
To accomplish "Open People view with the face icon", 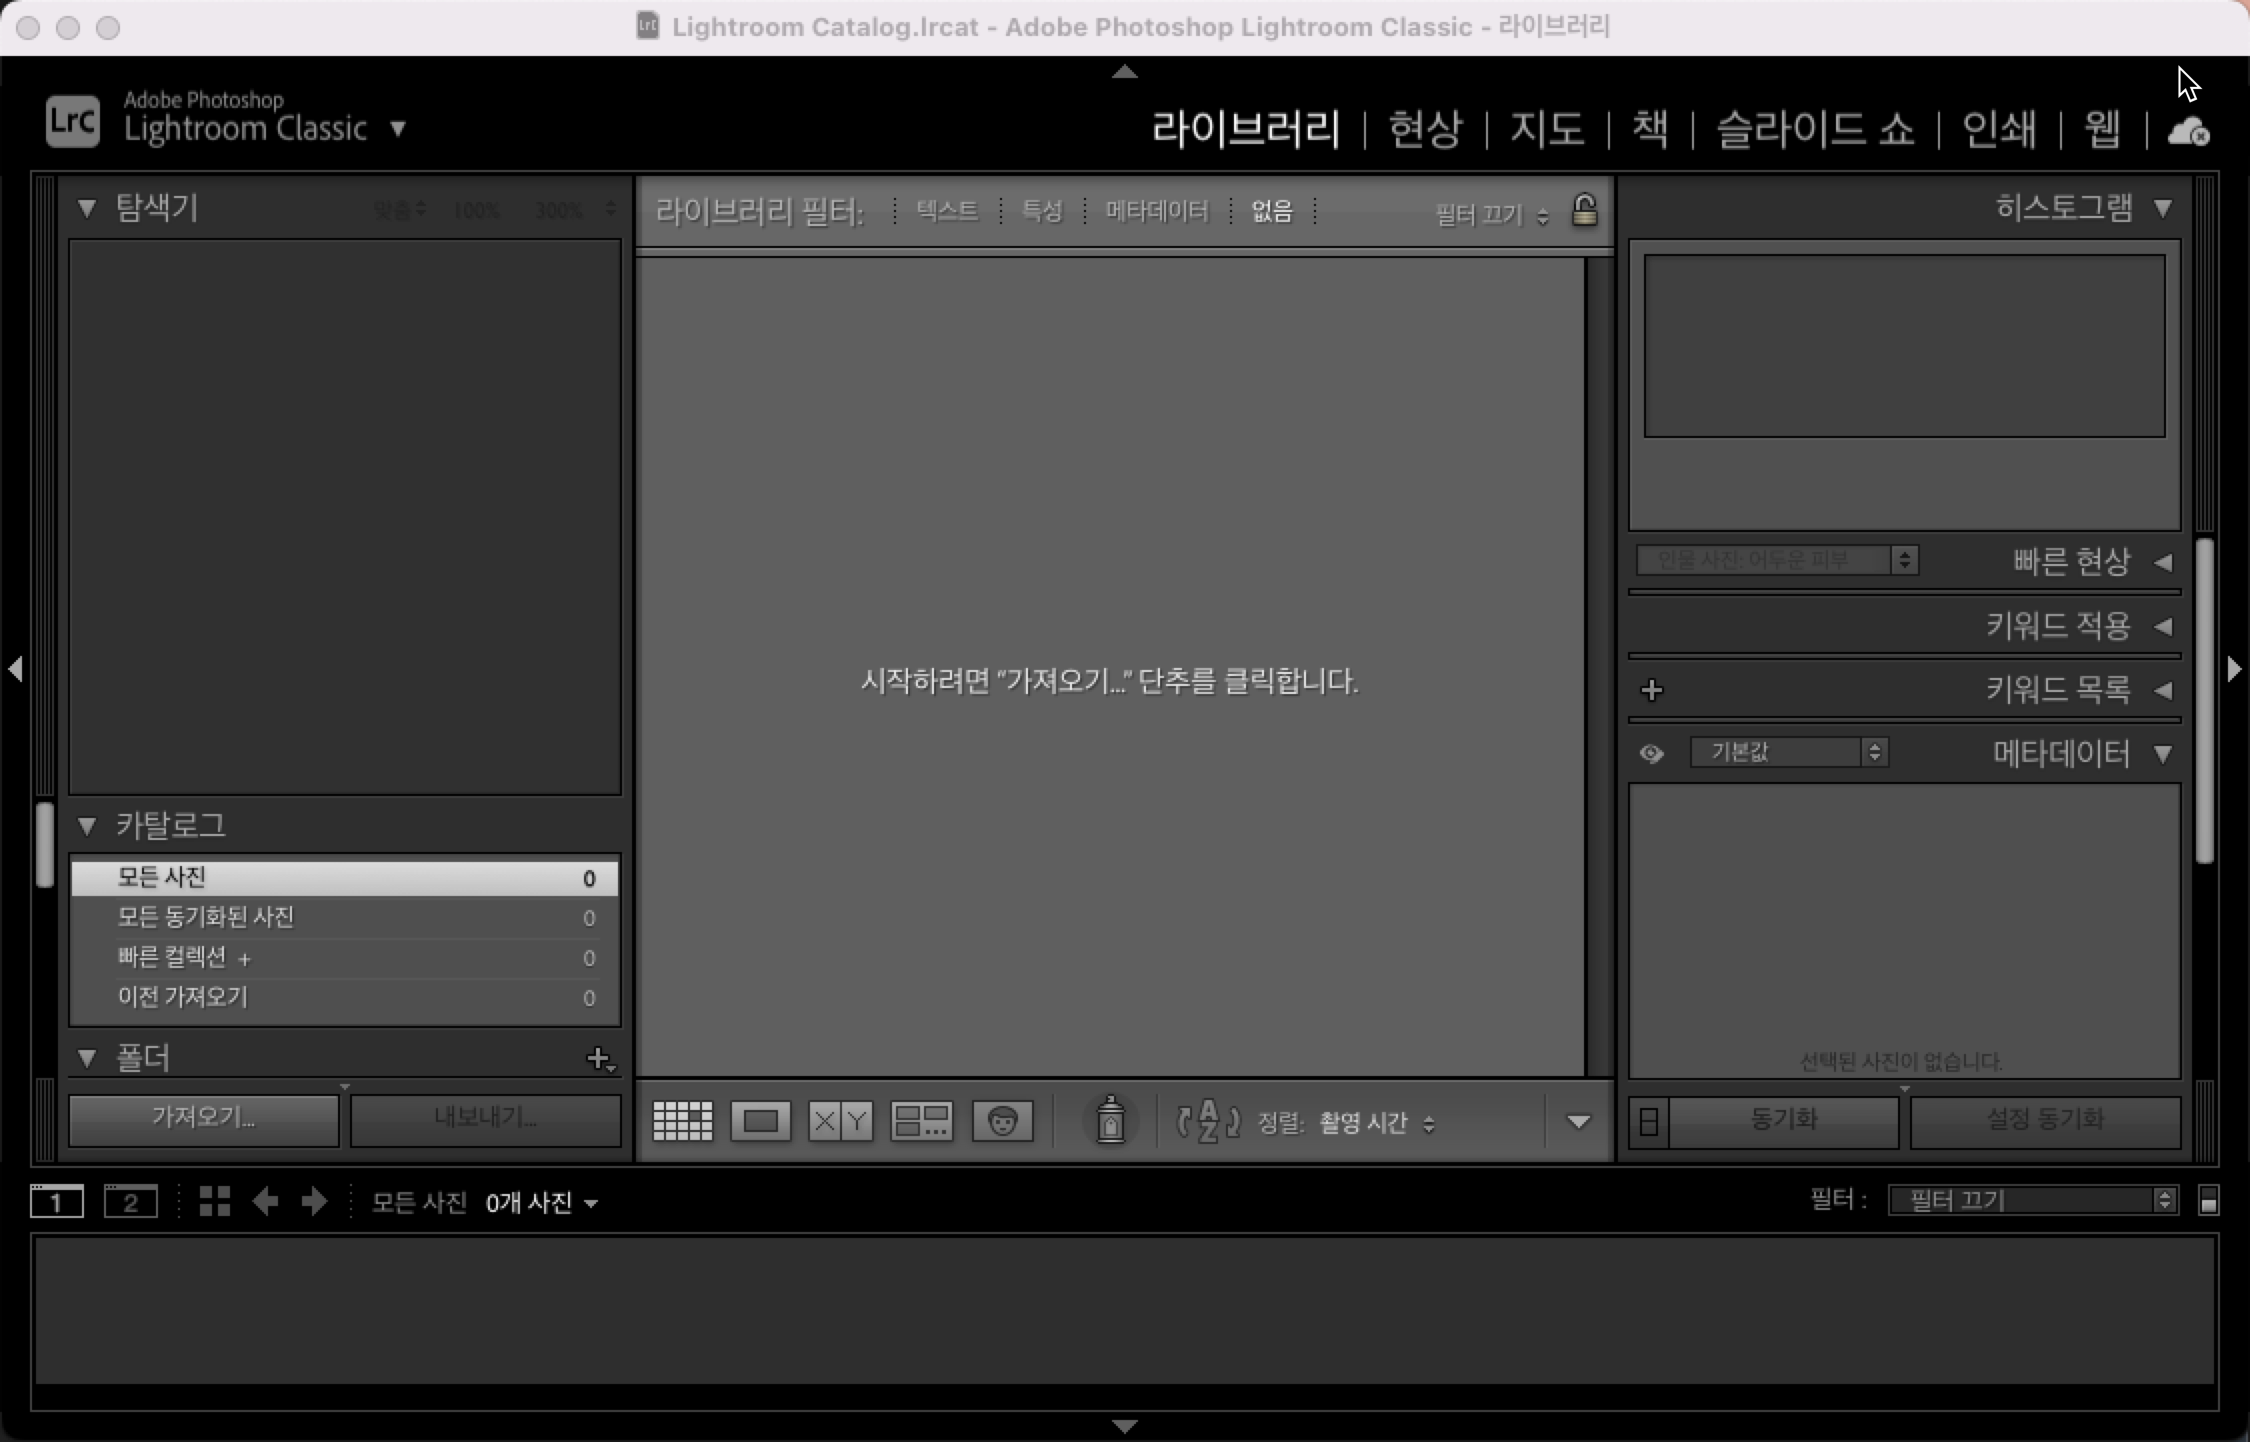I will 1001,1120.
